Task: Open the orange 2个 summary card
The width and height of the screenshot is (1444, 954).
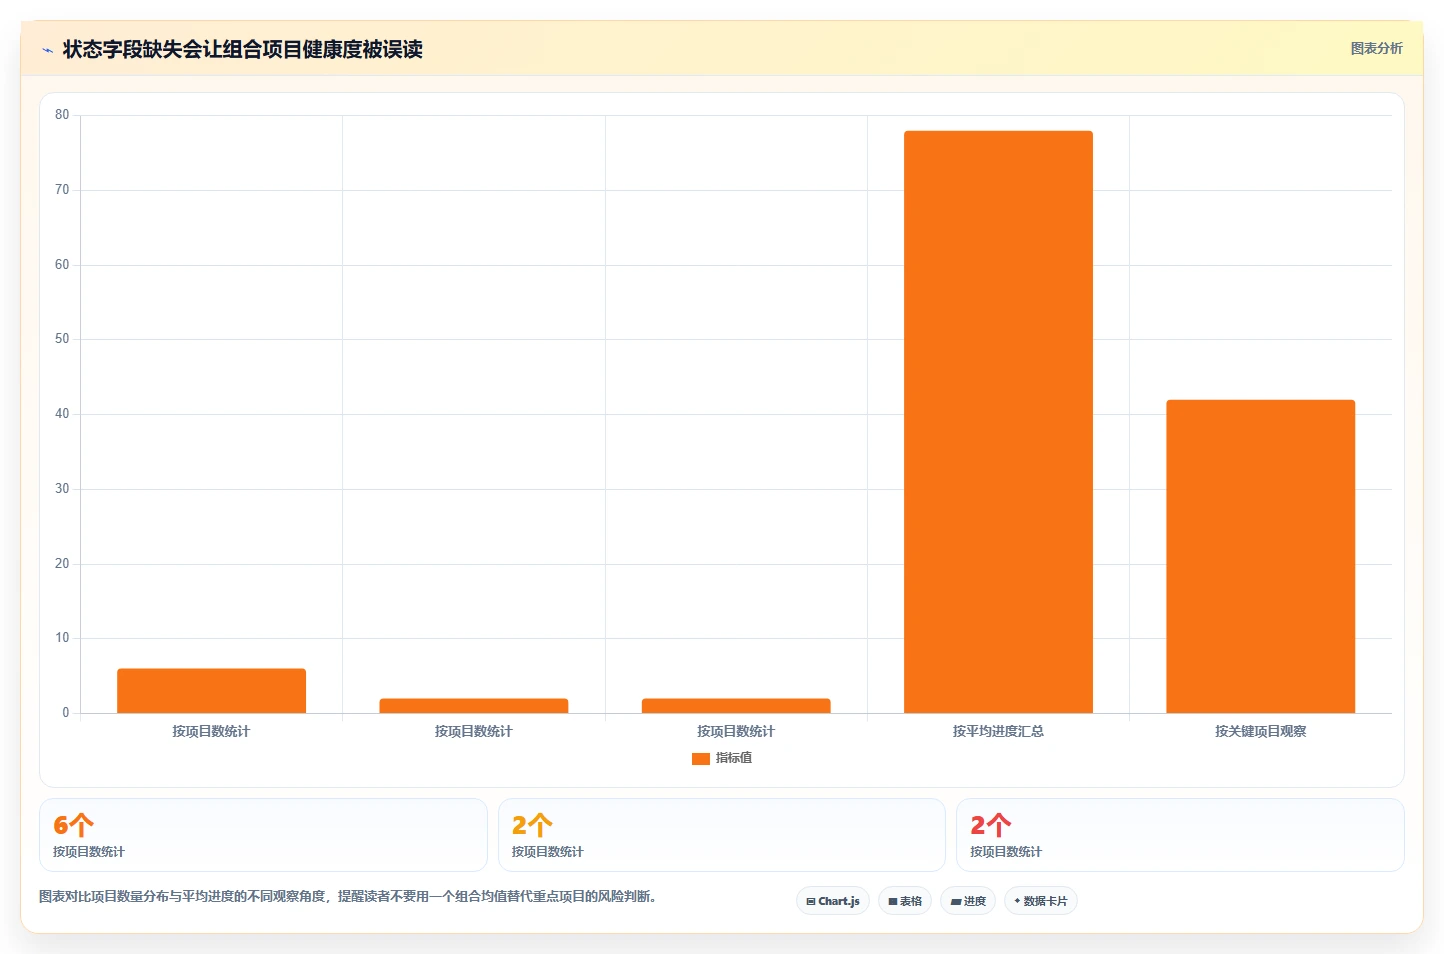Action: click(x=721, y=835)
